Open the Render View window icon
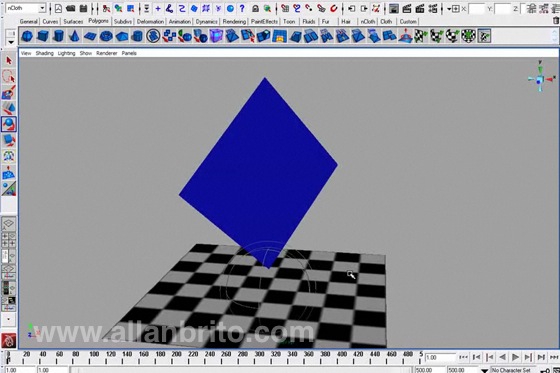 point(394,8)
